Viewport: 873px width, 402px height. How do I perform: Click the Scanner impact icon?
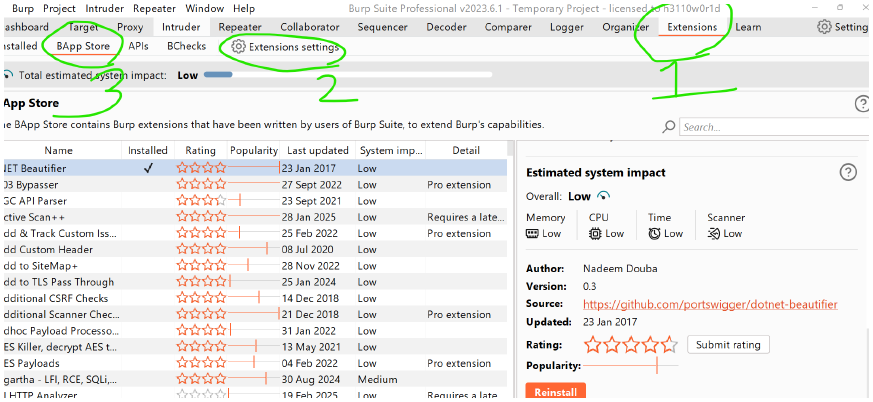point(714,234)
